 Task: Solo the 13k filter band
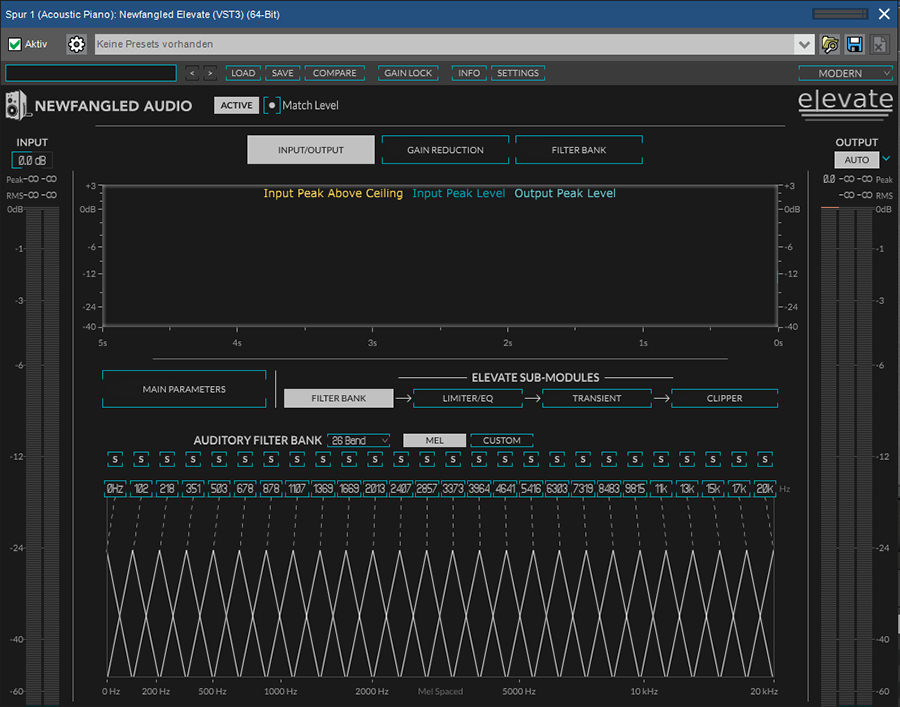(x=687, y=459)
